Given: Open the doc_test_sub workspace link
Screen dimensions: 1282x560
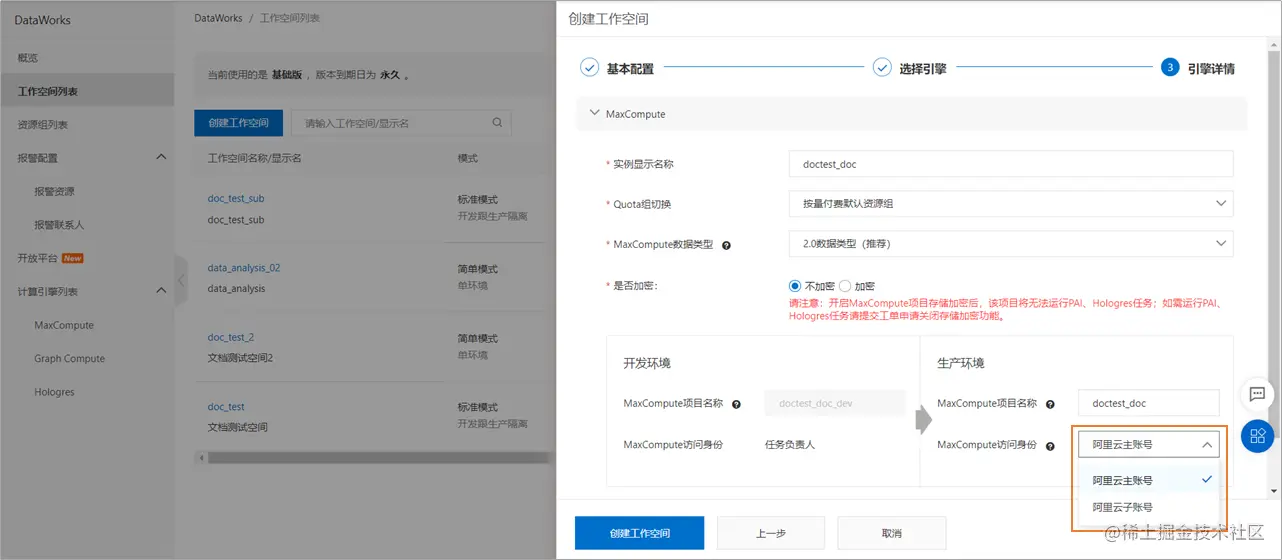Looking at the screenshot, I should (236, 198).
